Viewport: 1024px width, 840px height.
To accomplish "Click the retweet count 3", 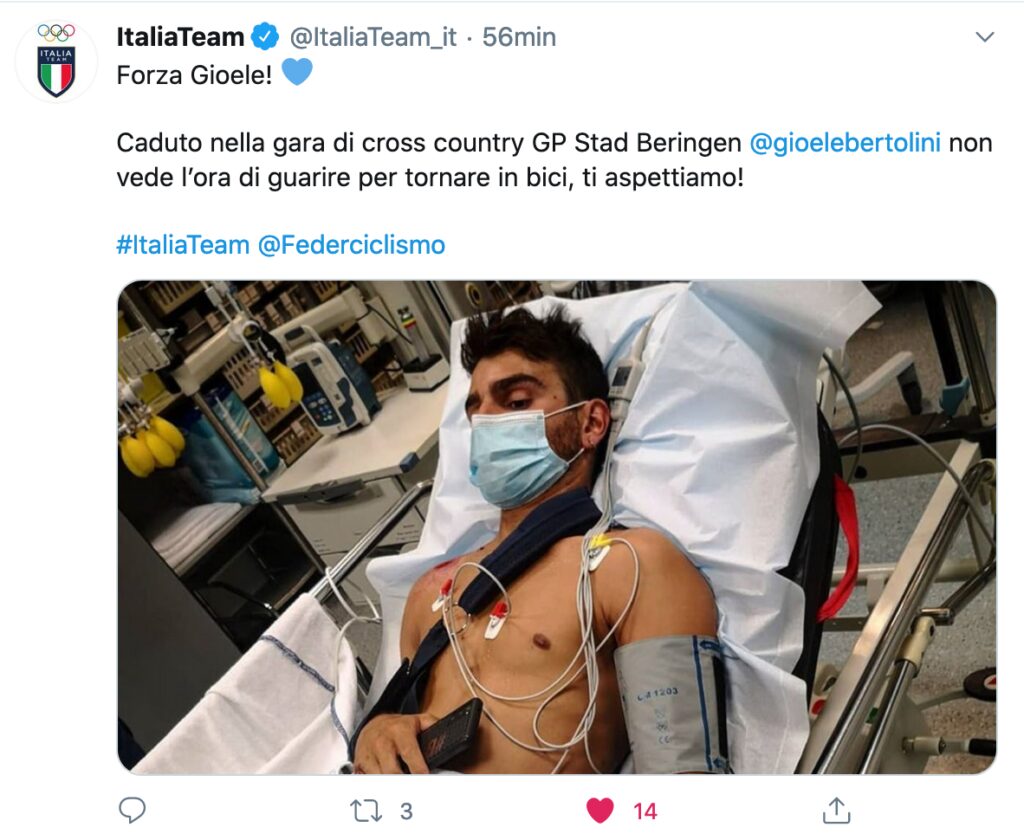I will [406, 811].
